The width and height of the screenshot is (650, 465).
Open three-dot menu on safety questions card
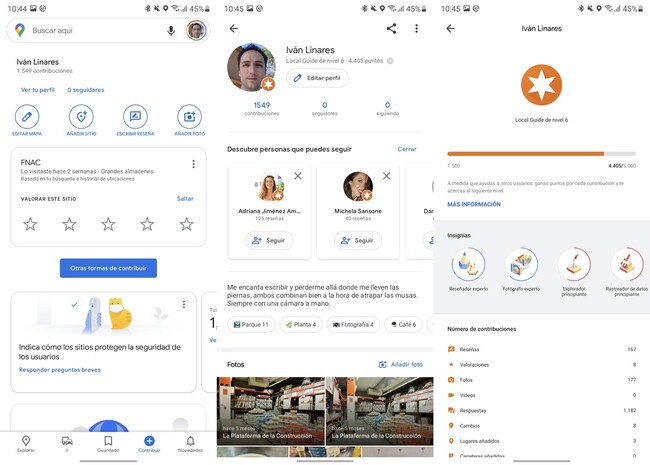click(x=184, y=305)
